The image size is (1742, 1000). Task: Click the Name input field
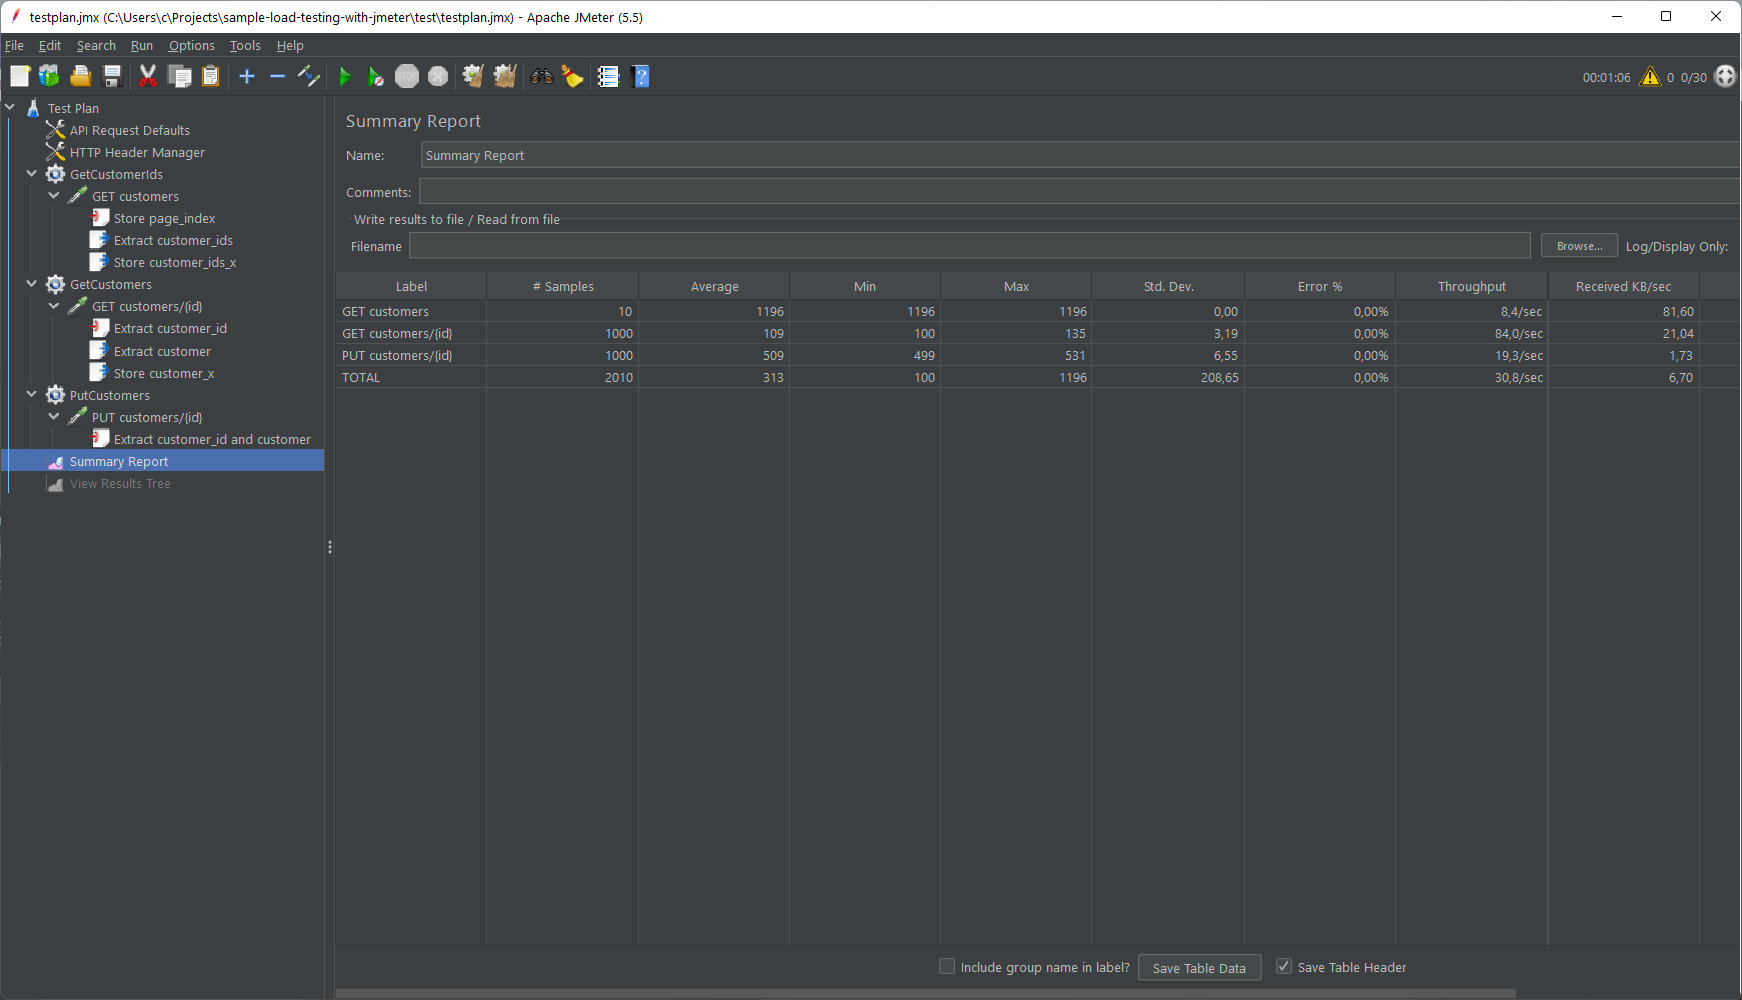(1080, 155)
